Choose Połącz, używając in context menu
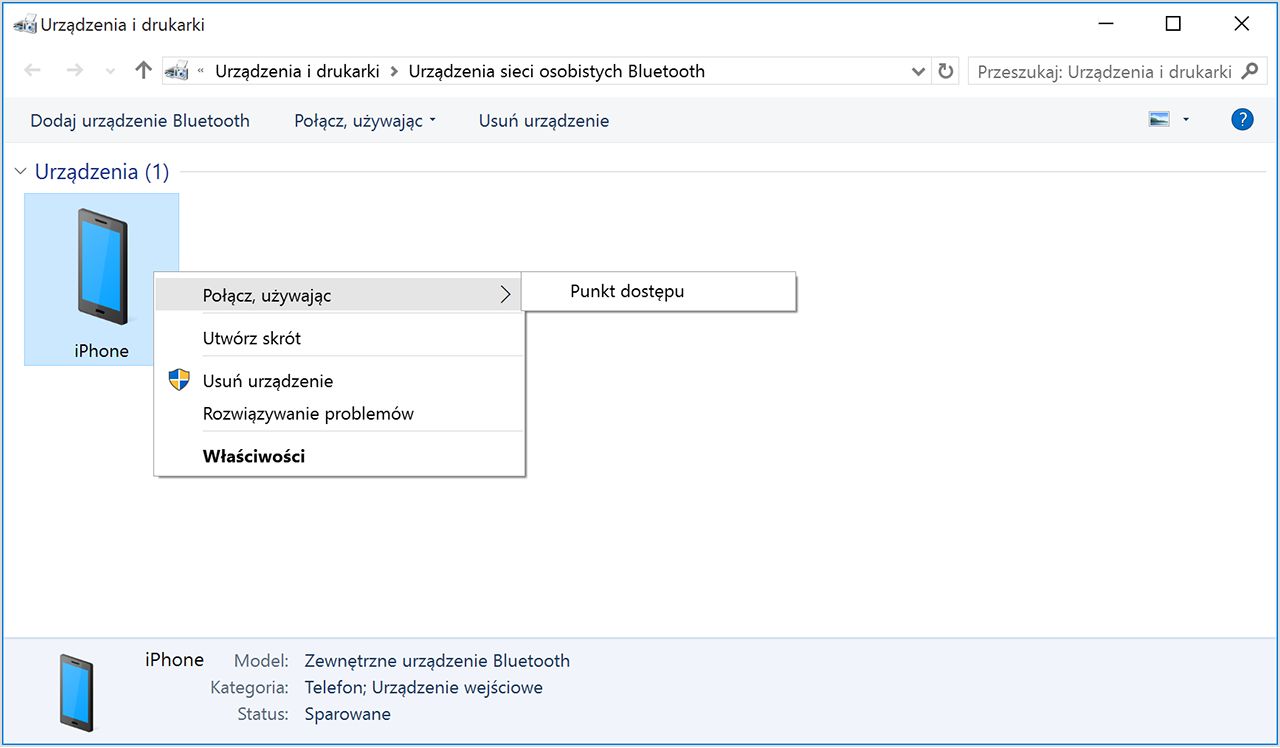This screenshot has height=748, width=1280. coord(339,295)
